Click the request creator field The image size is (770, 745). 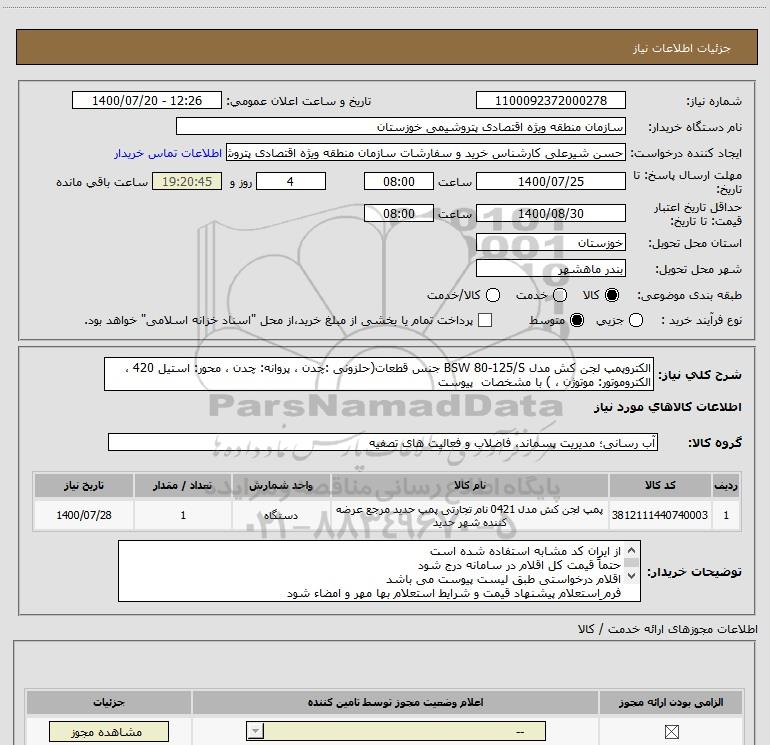click(426, 153)
